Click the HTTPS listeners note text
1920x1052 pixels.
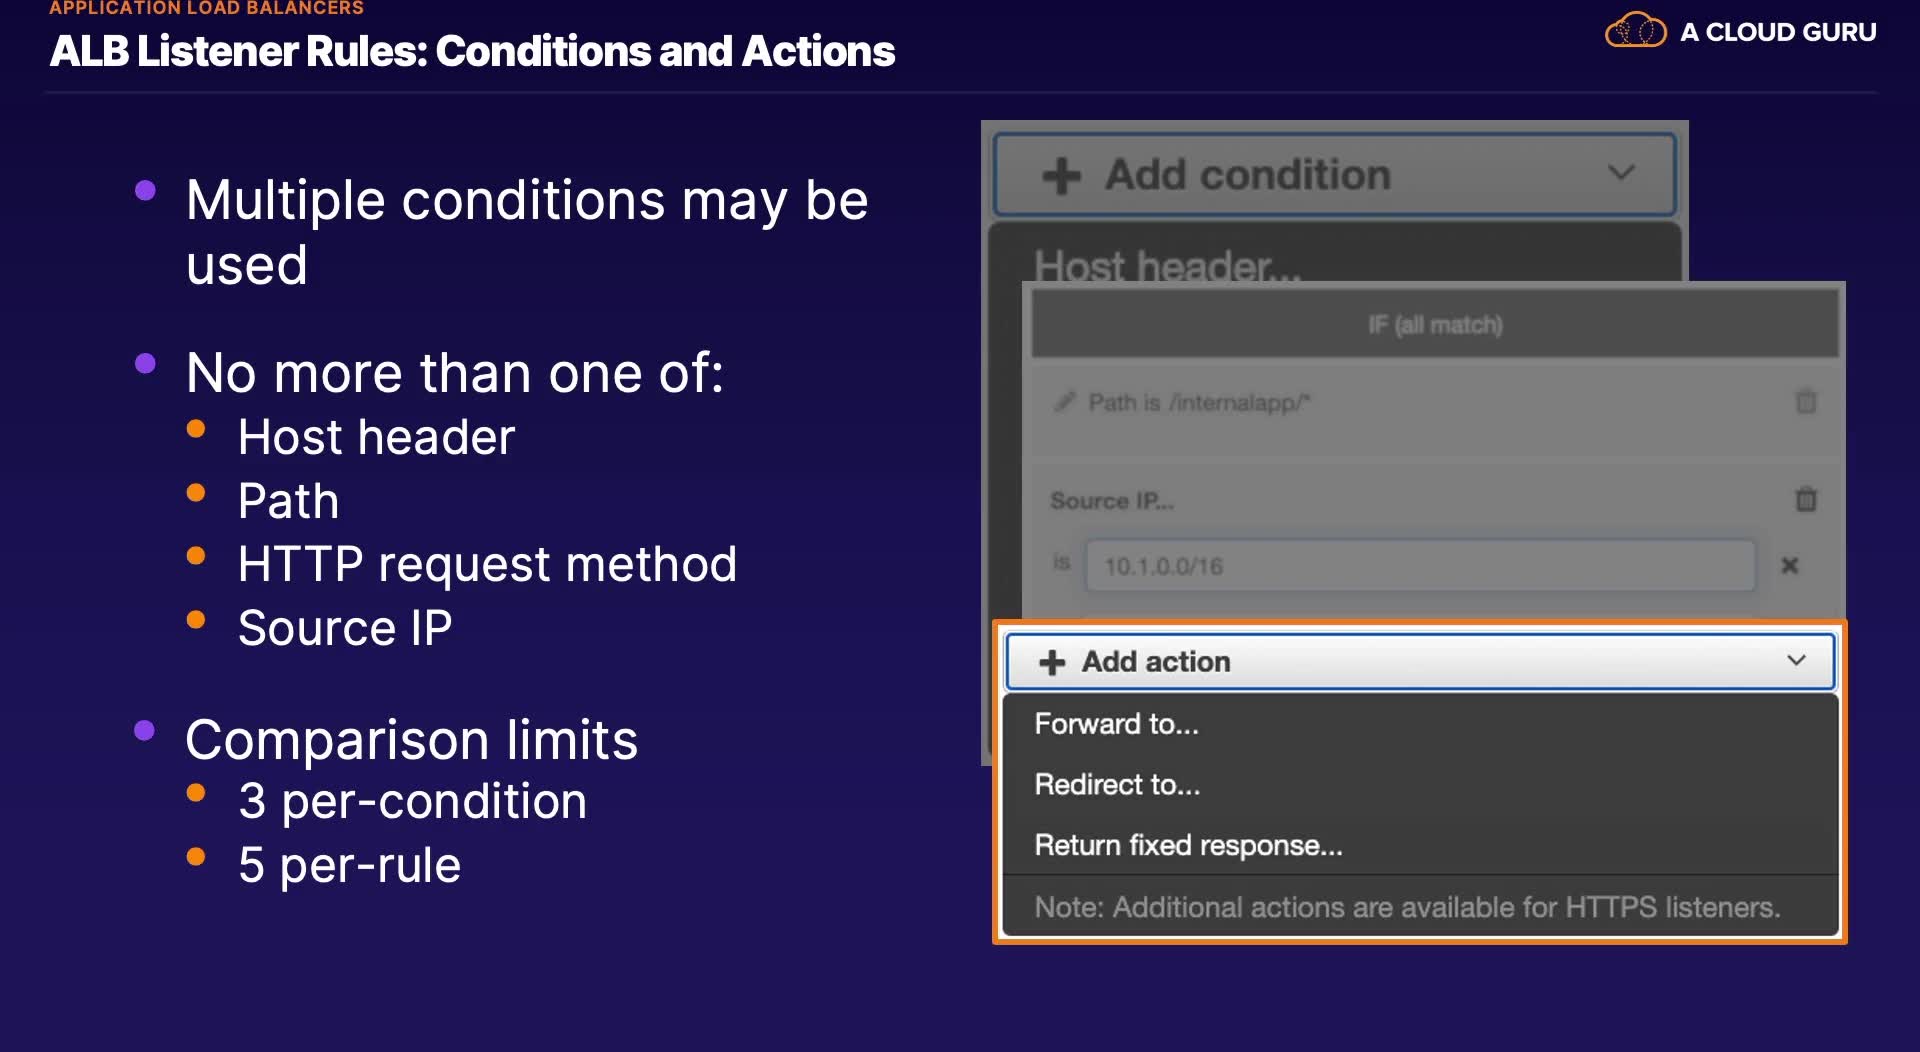click(x=1407, y=908)
